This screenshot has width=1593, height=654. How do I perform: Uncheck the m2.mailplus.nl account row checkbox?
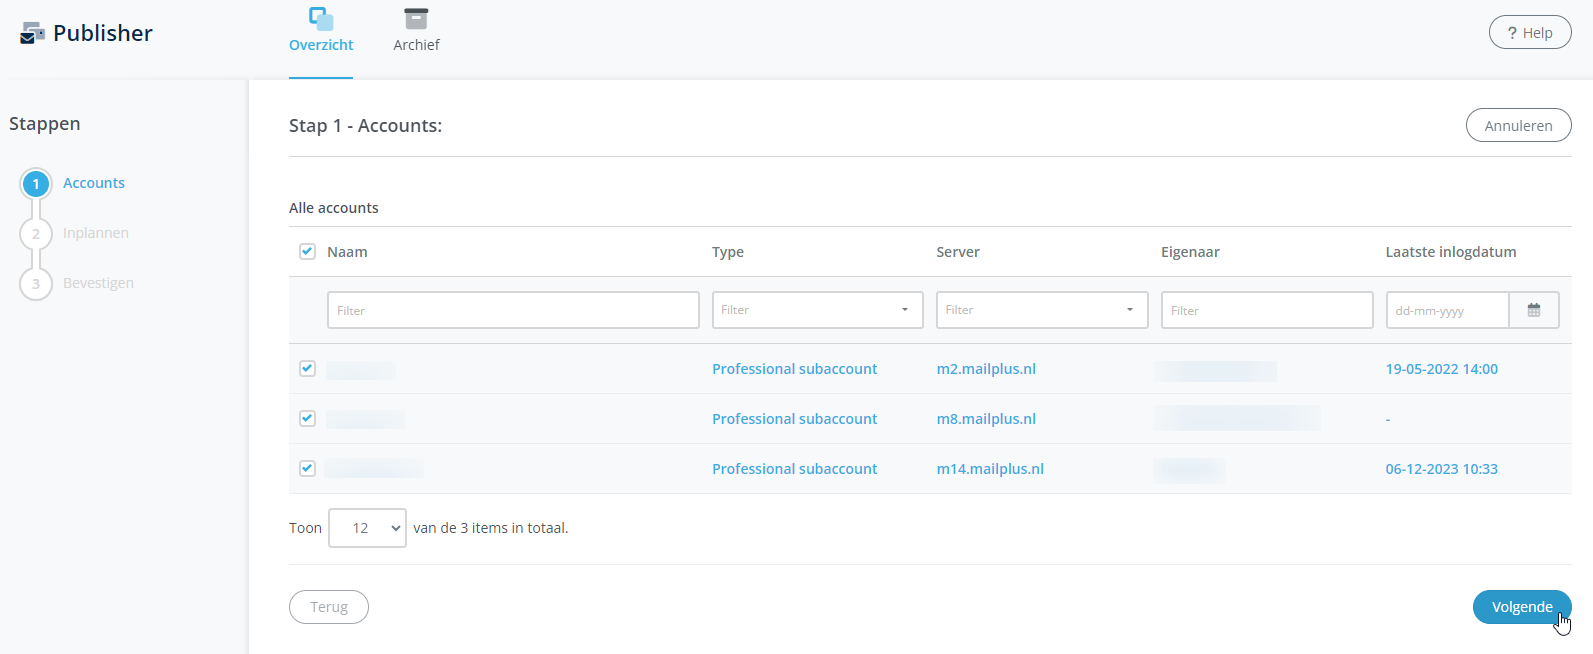click(307, 369)
